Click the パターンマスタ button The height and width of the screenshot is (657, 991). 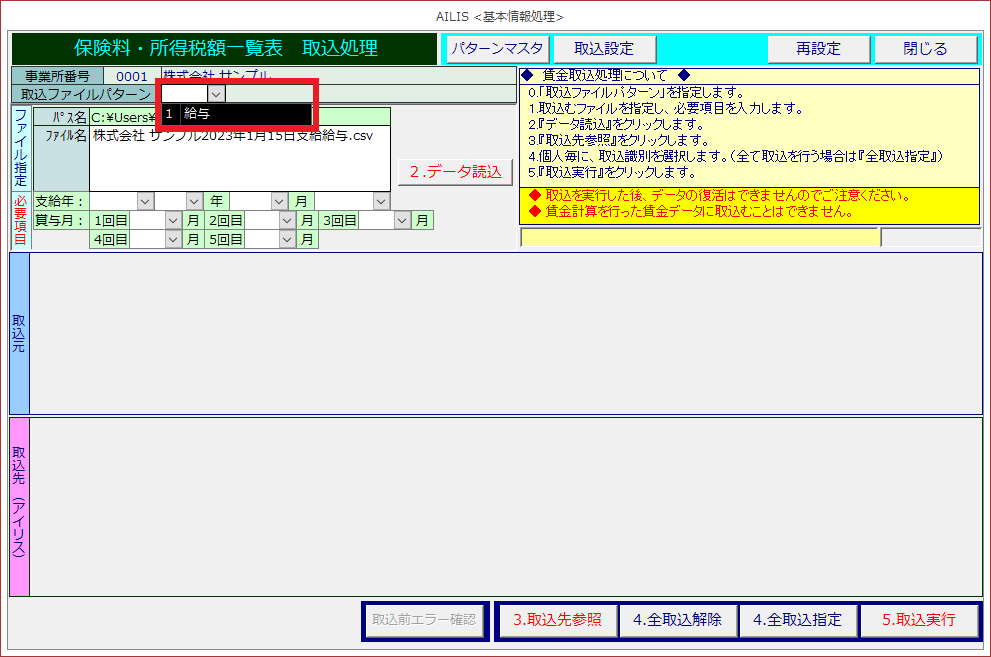[x=497, y=49]
